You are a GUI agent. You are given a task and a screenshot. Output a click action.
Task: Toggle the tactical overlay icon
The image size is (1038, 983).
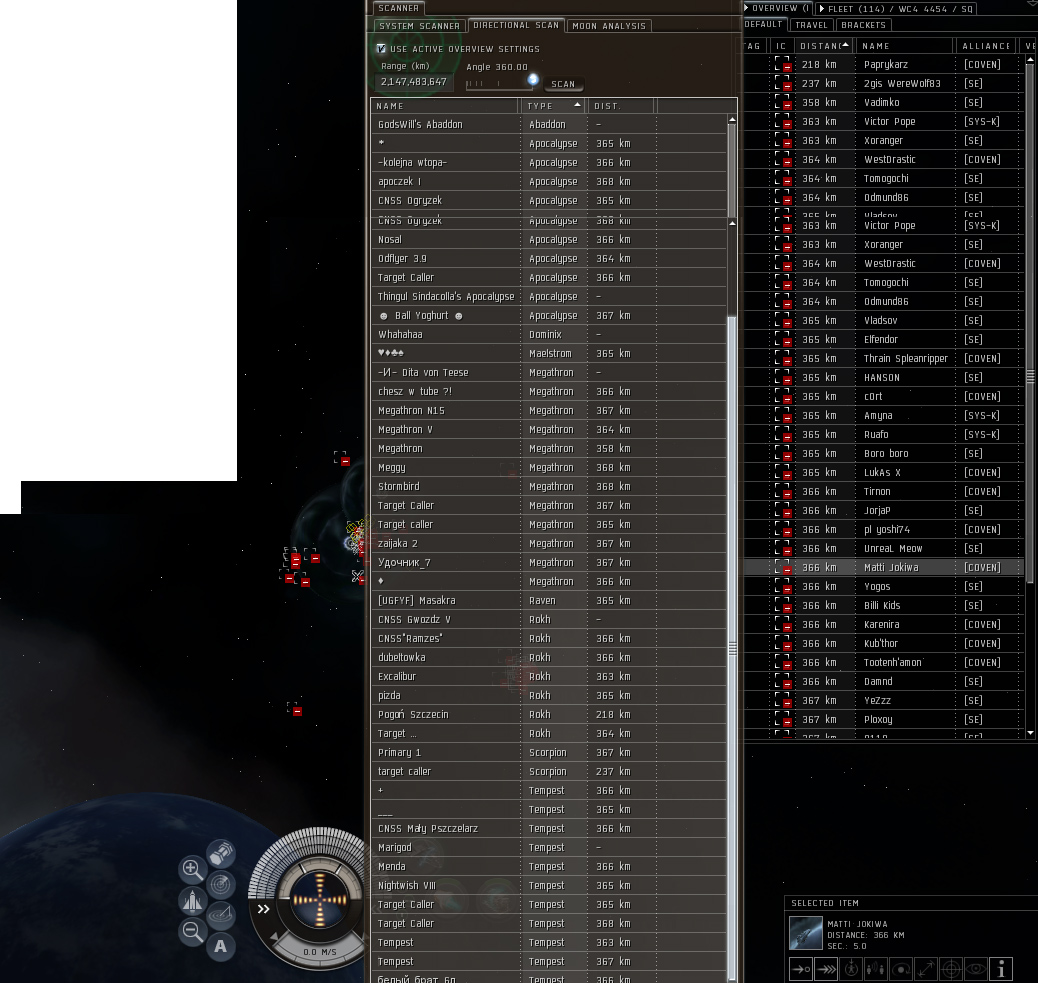[221, 915]
